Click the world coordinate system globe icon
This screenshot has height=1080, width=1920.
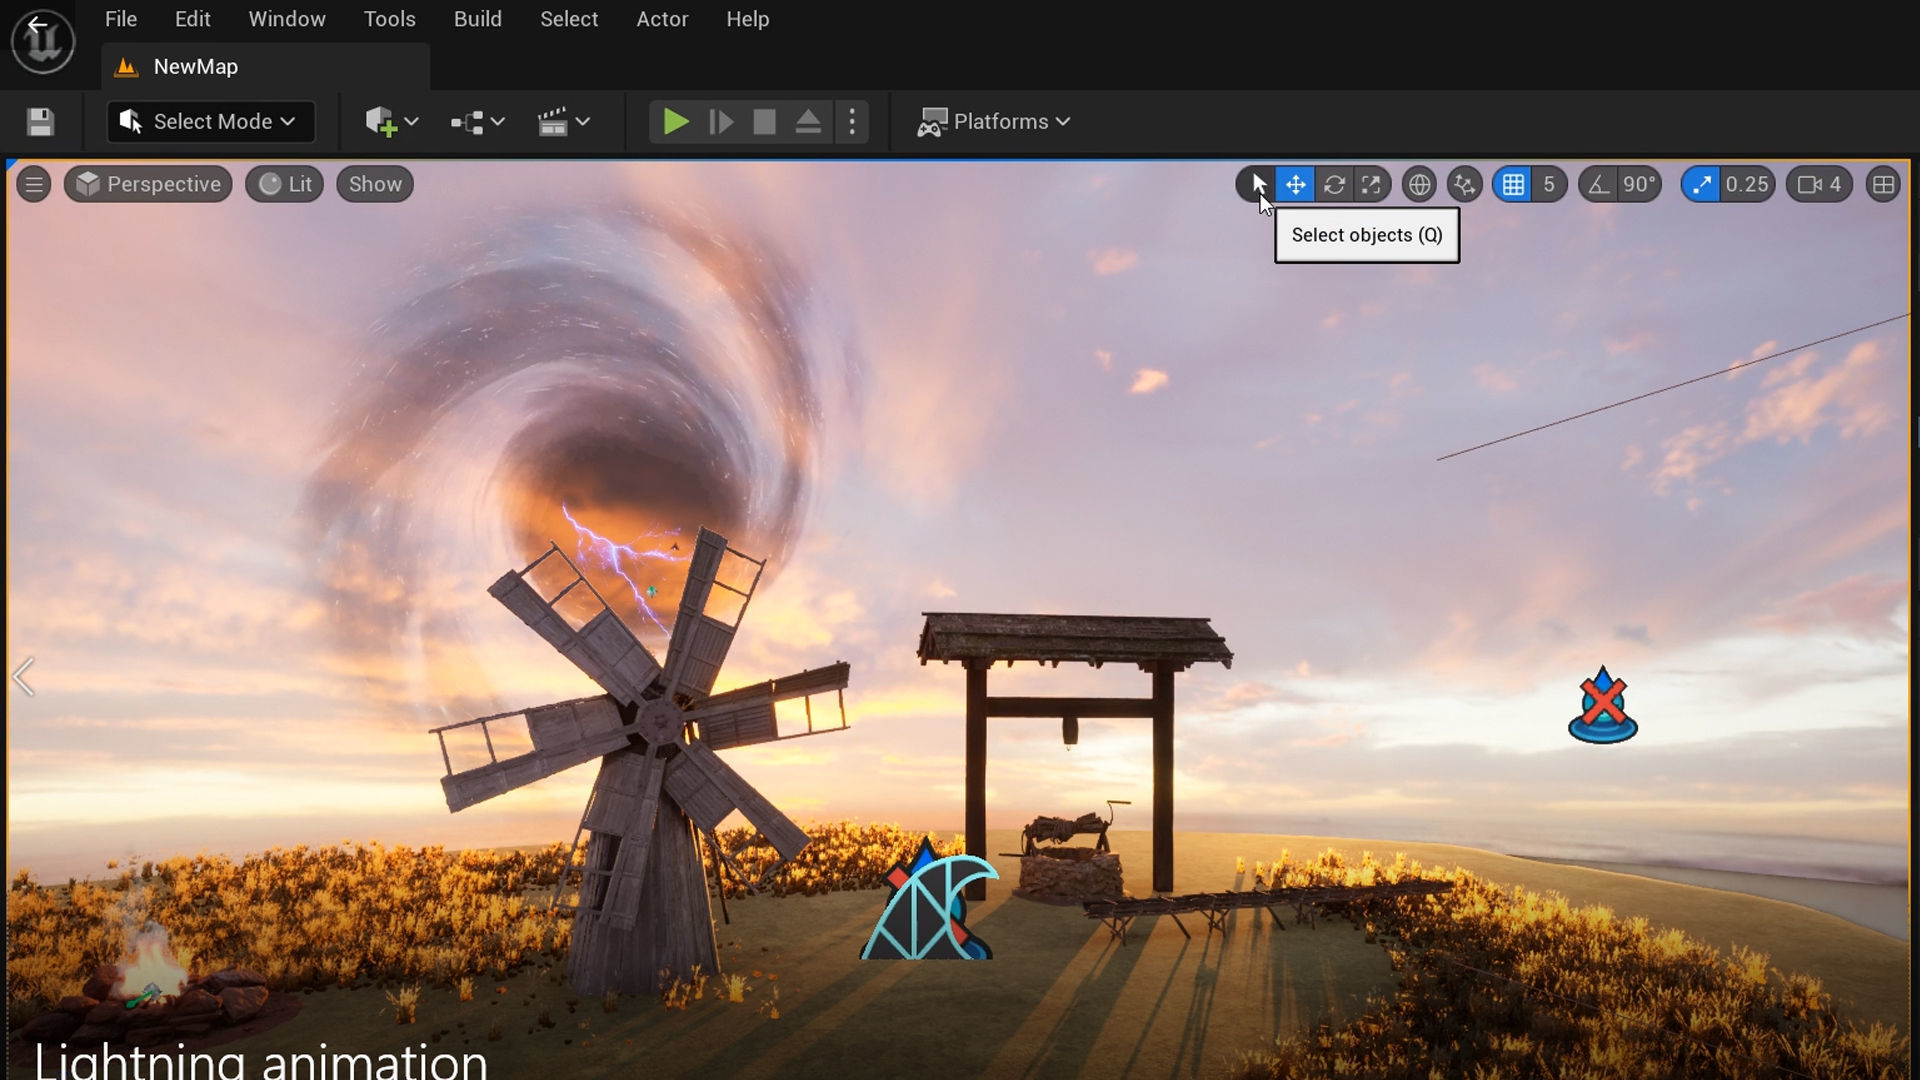[1418, 185]
